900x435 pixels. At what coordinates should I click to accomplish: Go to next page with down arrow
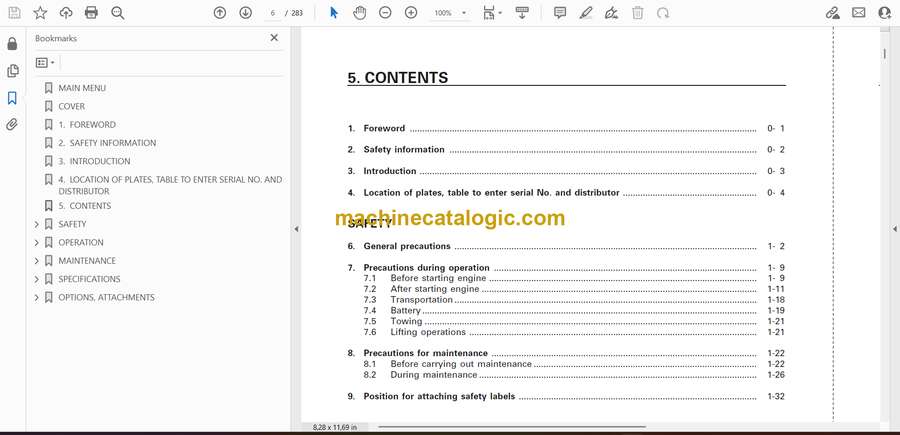(246, 13)
